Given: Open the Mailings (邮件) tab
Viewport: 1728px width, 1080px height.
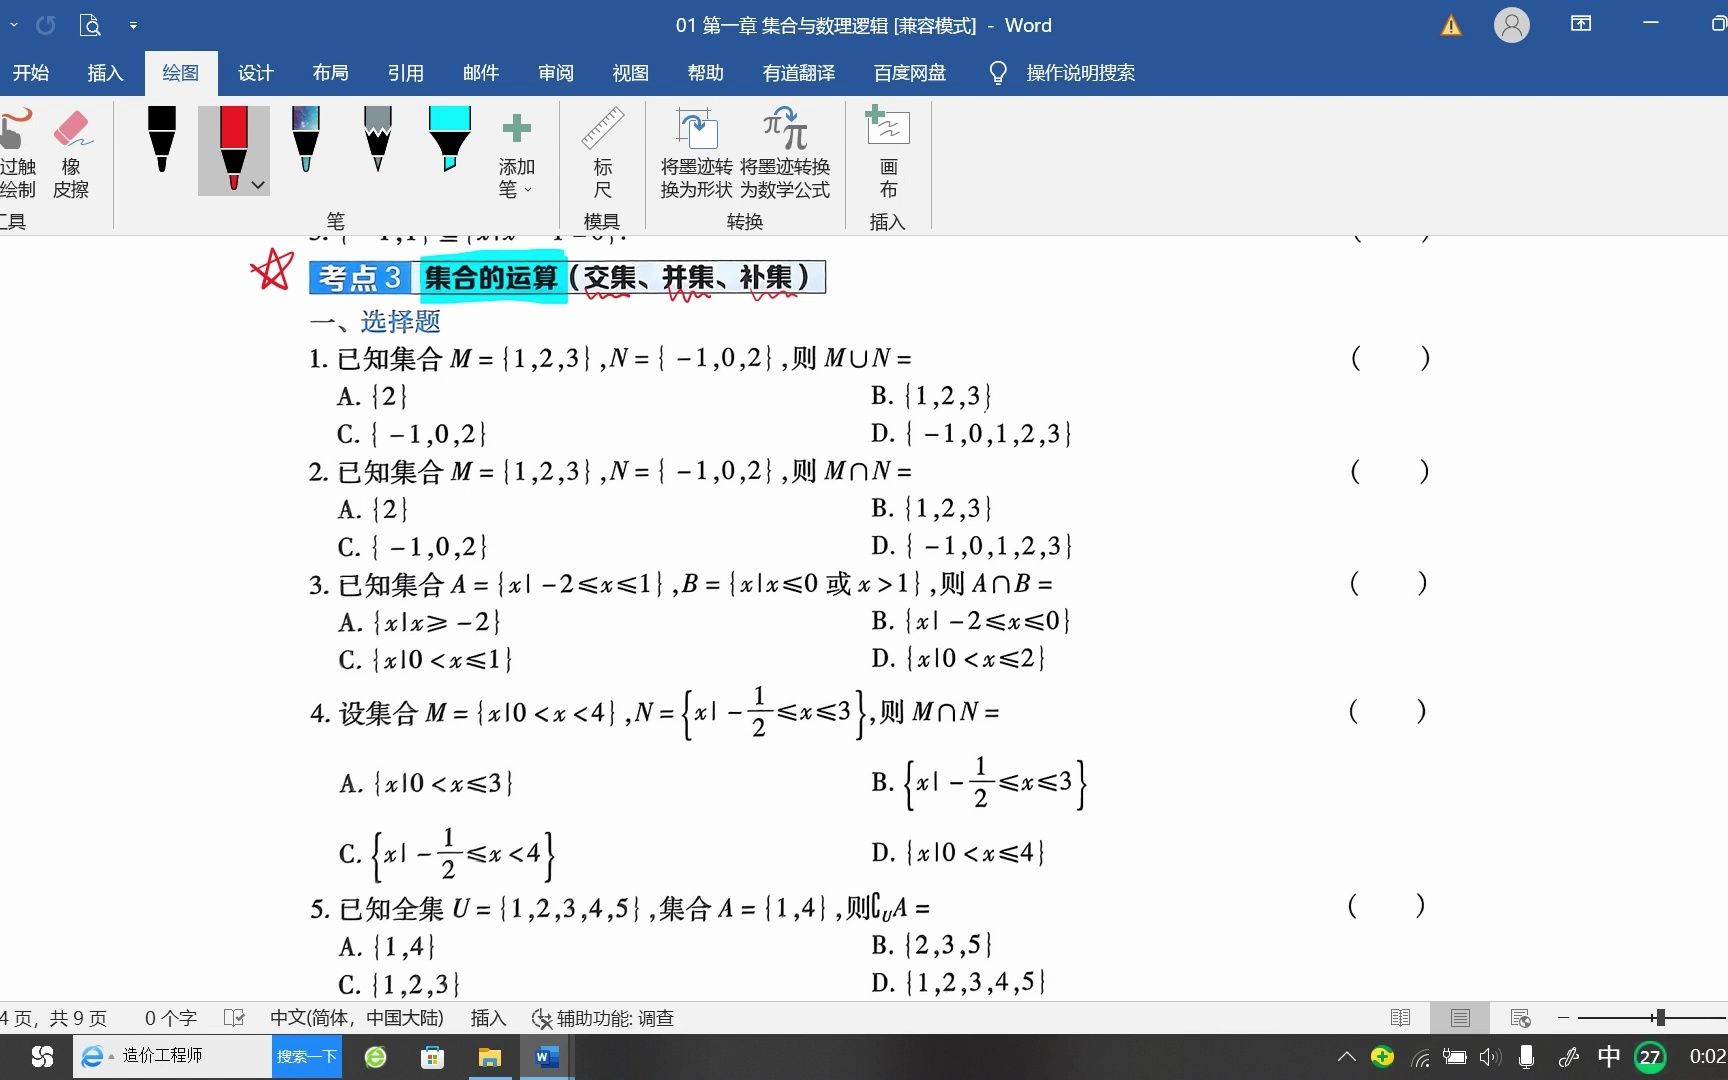Looking at the screenshot, I should (x=480, y=73).
